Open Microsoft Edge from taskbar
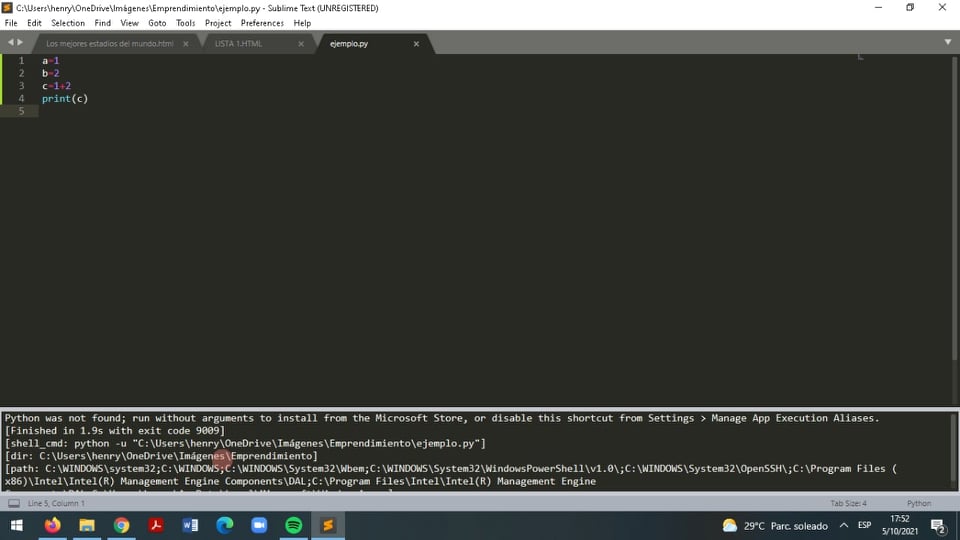 pyautogui.click(x=224, y=525)
